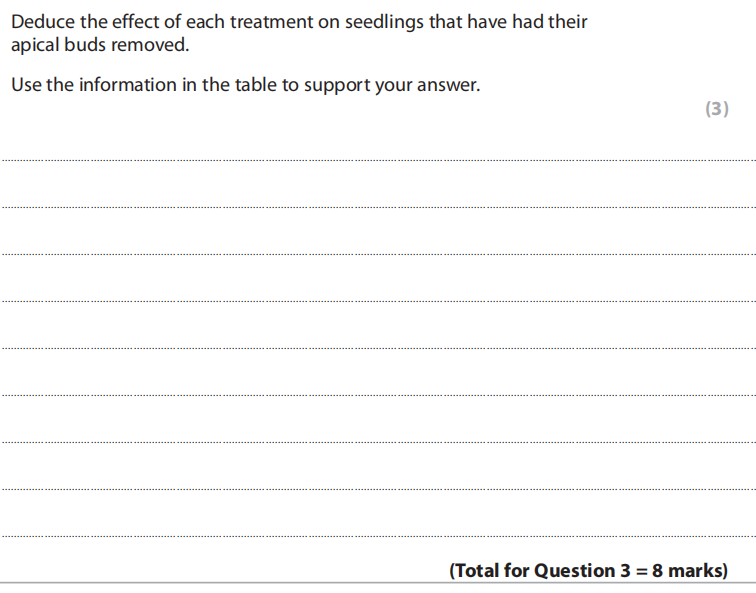Place cursor on fifth dotted answer line
756x593 pixels.
(378, 348)
